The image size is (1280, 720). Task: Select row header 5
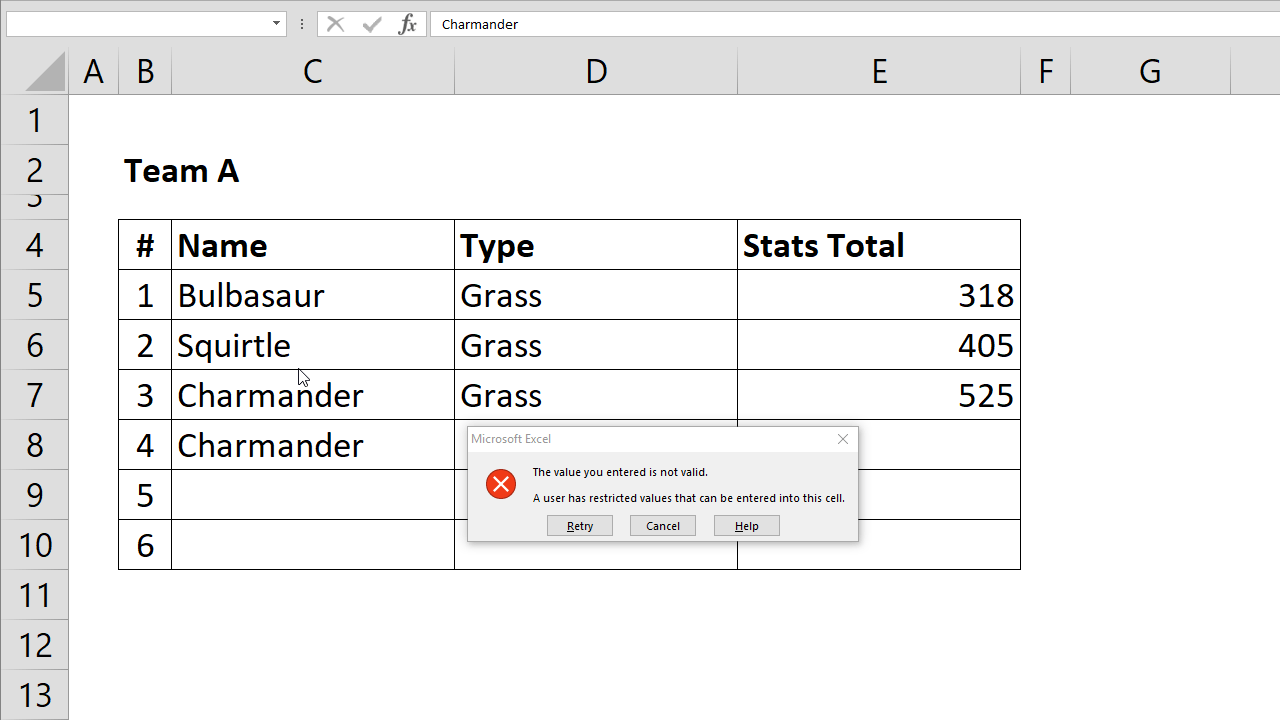tap(34, 294)
